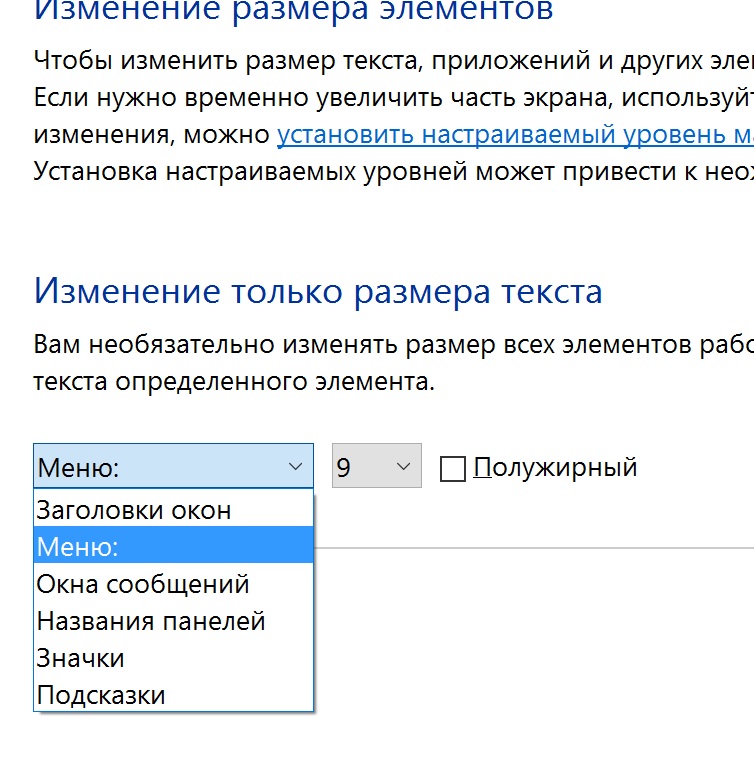
Task: Choose Значки from the element list
Action: [81, 658]
